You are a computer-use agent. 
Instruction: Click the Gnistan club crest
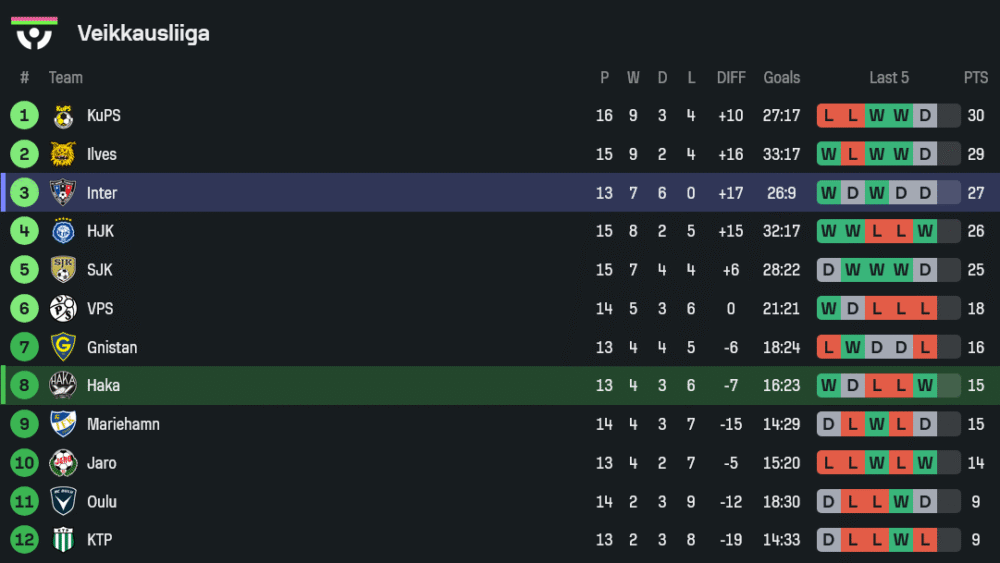(63, 347)
